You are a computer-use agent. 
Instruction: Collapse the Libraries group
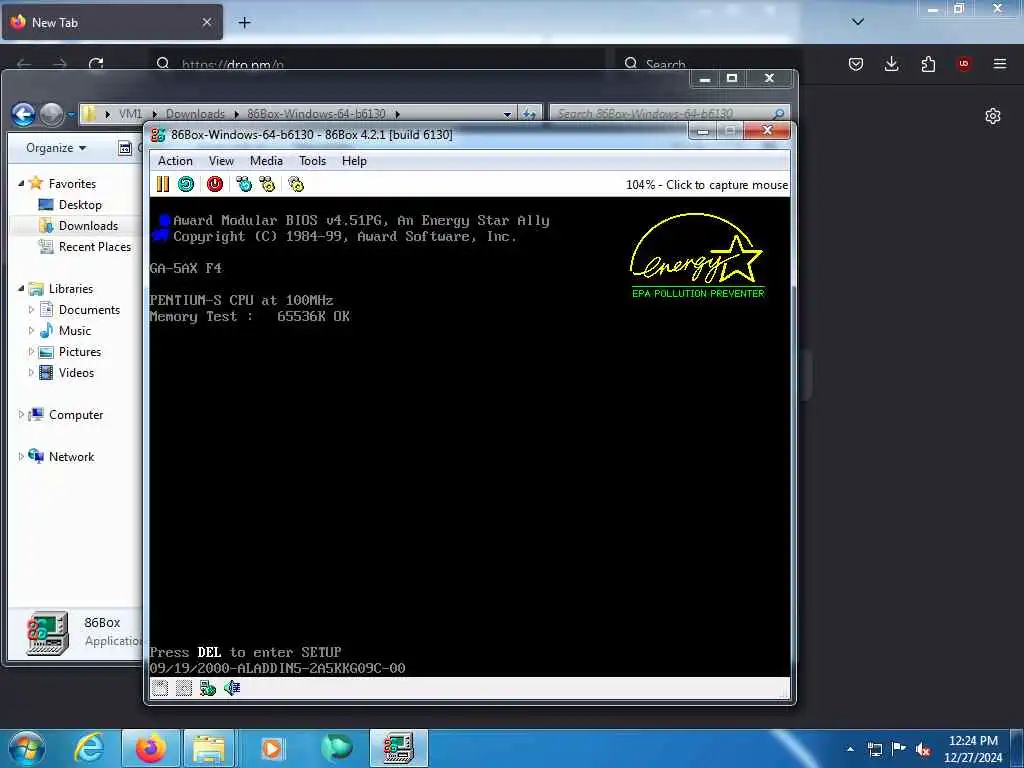click(21, 288)
